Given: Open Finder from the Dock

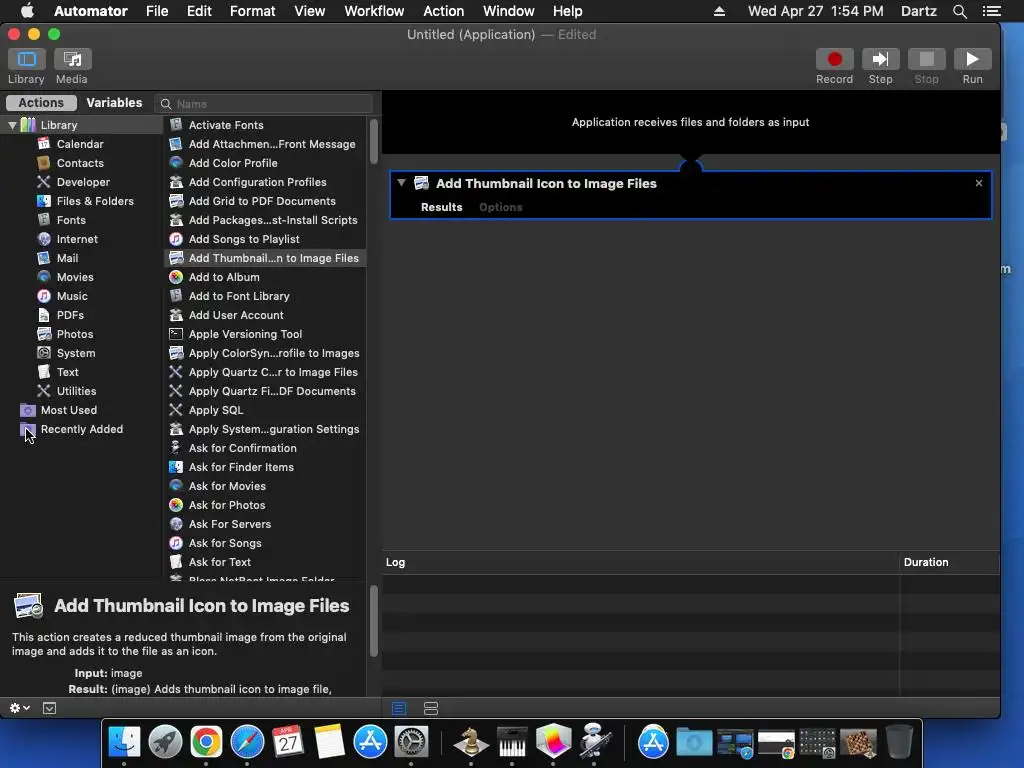Looking at the screenshot, I should [x=124, y=742].
